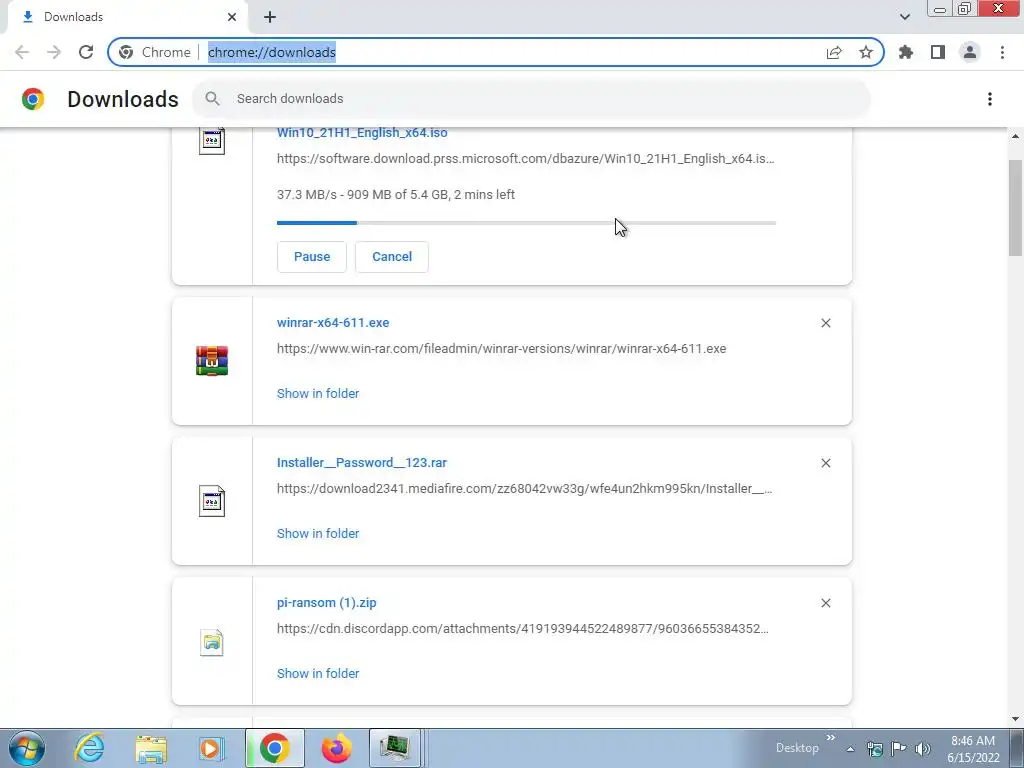Click the pi-ransom zip file icon
Screen dimensions: 1024x768
tap(212, 642)
